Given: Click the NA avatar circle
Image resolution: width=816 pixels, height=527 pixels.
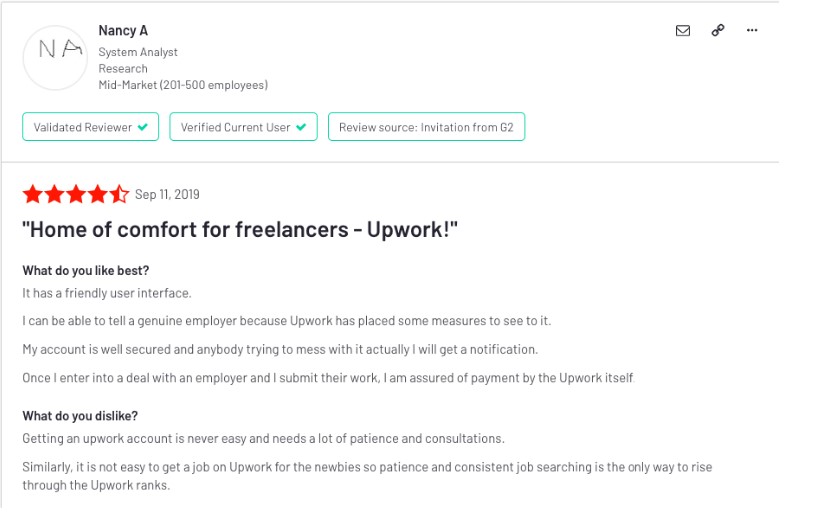Looking at the screenshot, I should coord(55,58).
